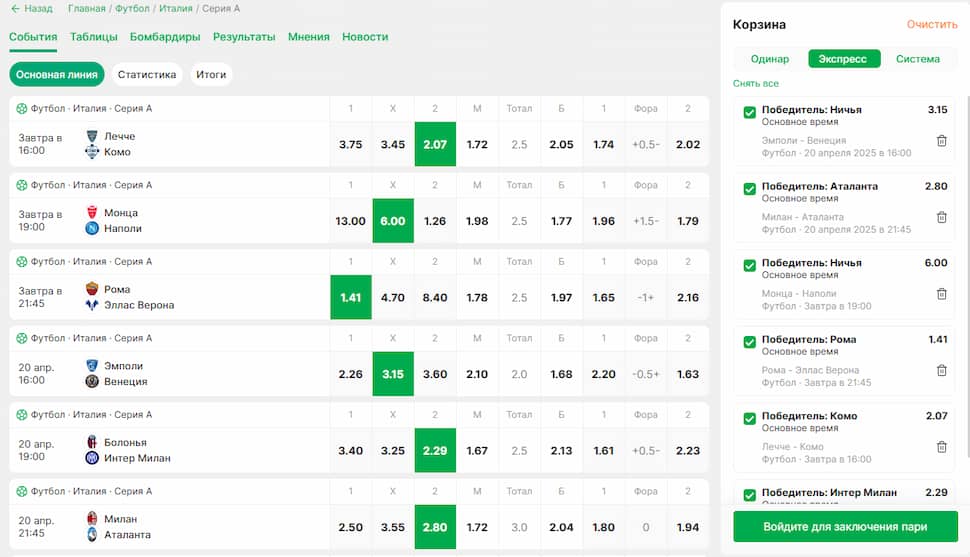
Task: Deselect the 6.00 draw odds for Монца - Наполи
Action: pyautogui.click(x=393, y=221)
